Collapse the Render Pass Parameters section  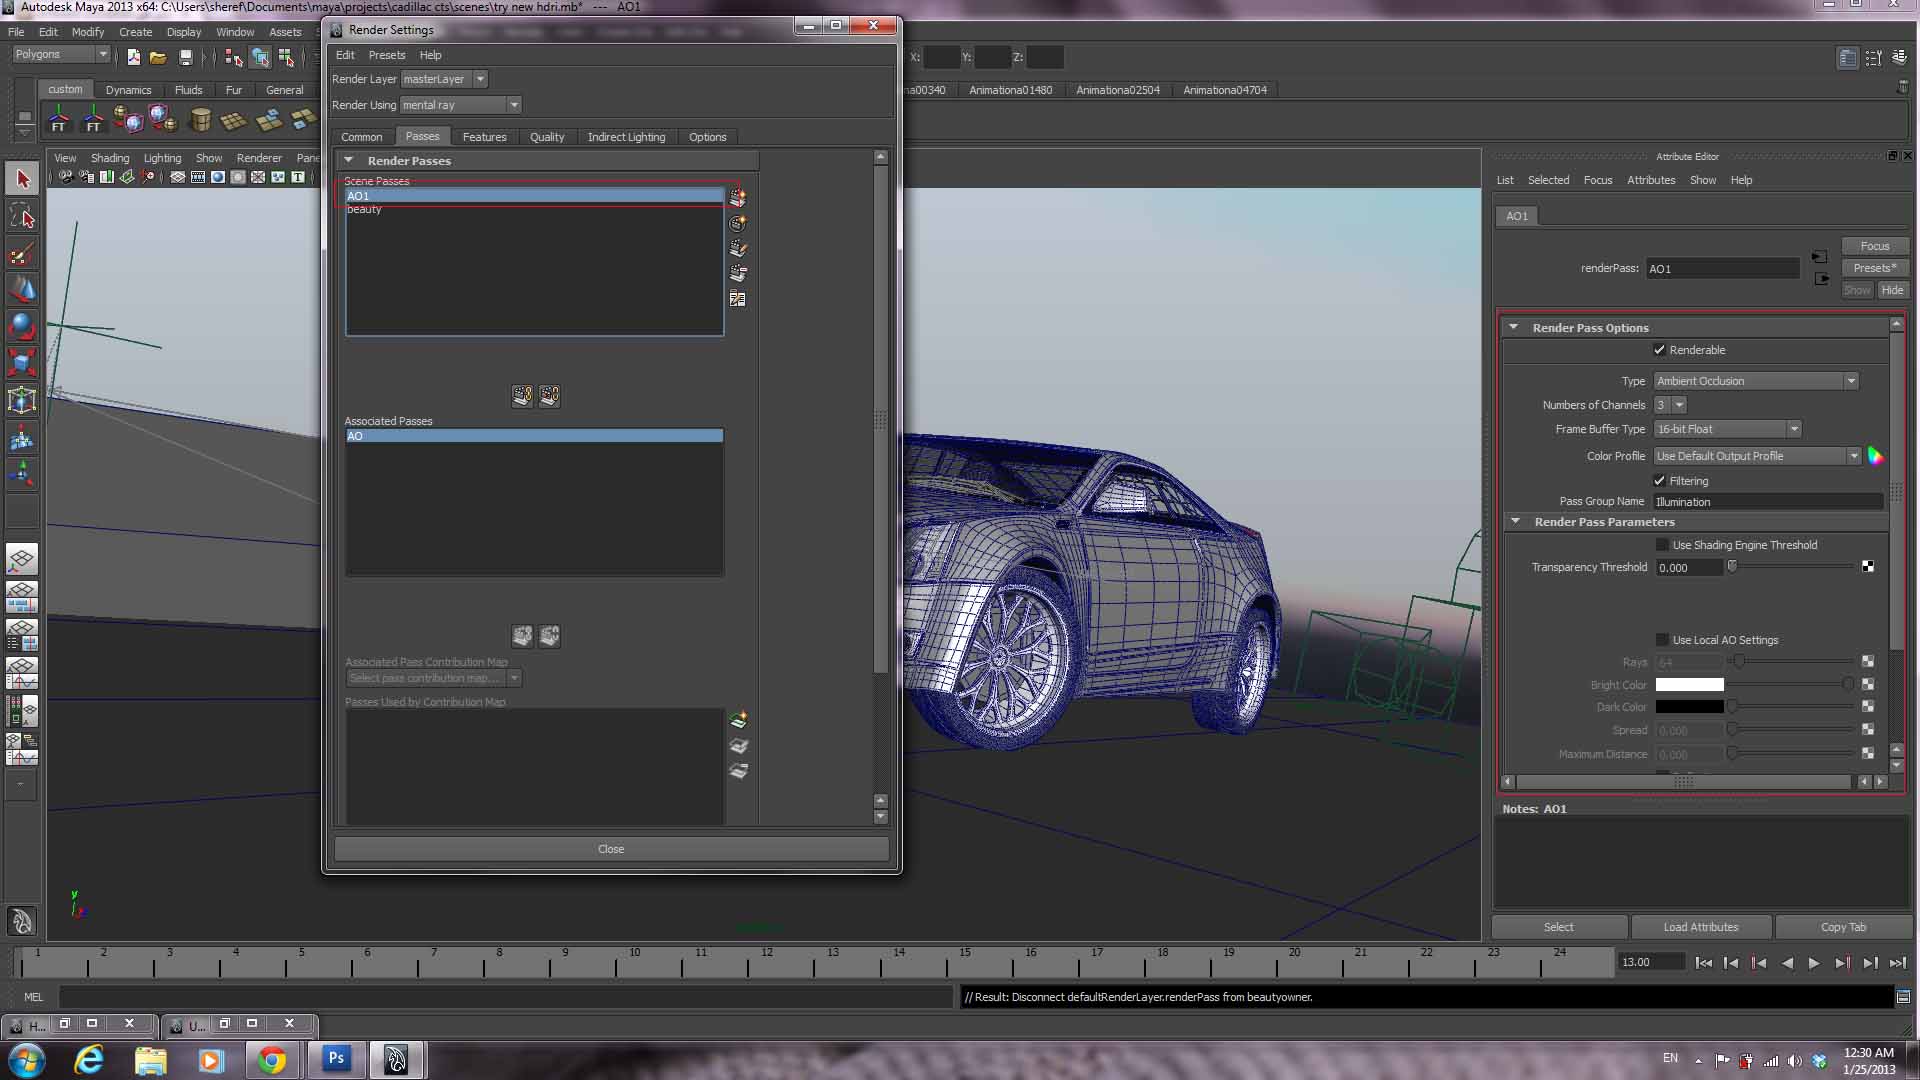pyautogui.click(x=1515, y=521)
